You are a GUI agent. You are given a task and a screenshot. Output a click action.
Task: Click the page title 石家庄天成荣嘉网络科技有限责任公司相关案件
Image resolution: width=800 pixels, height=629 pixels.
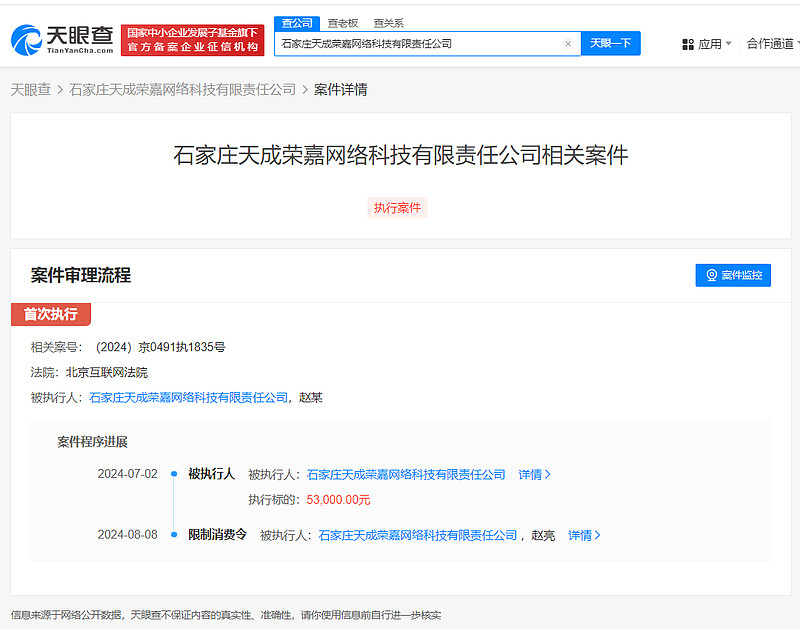[x=401, y=155]
